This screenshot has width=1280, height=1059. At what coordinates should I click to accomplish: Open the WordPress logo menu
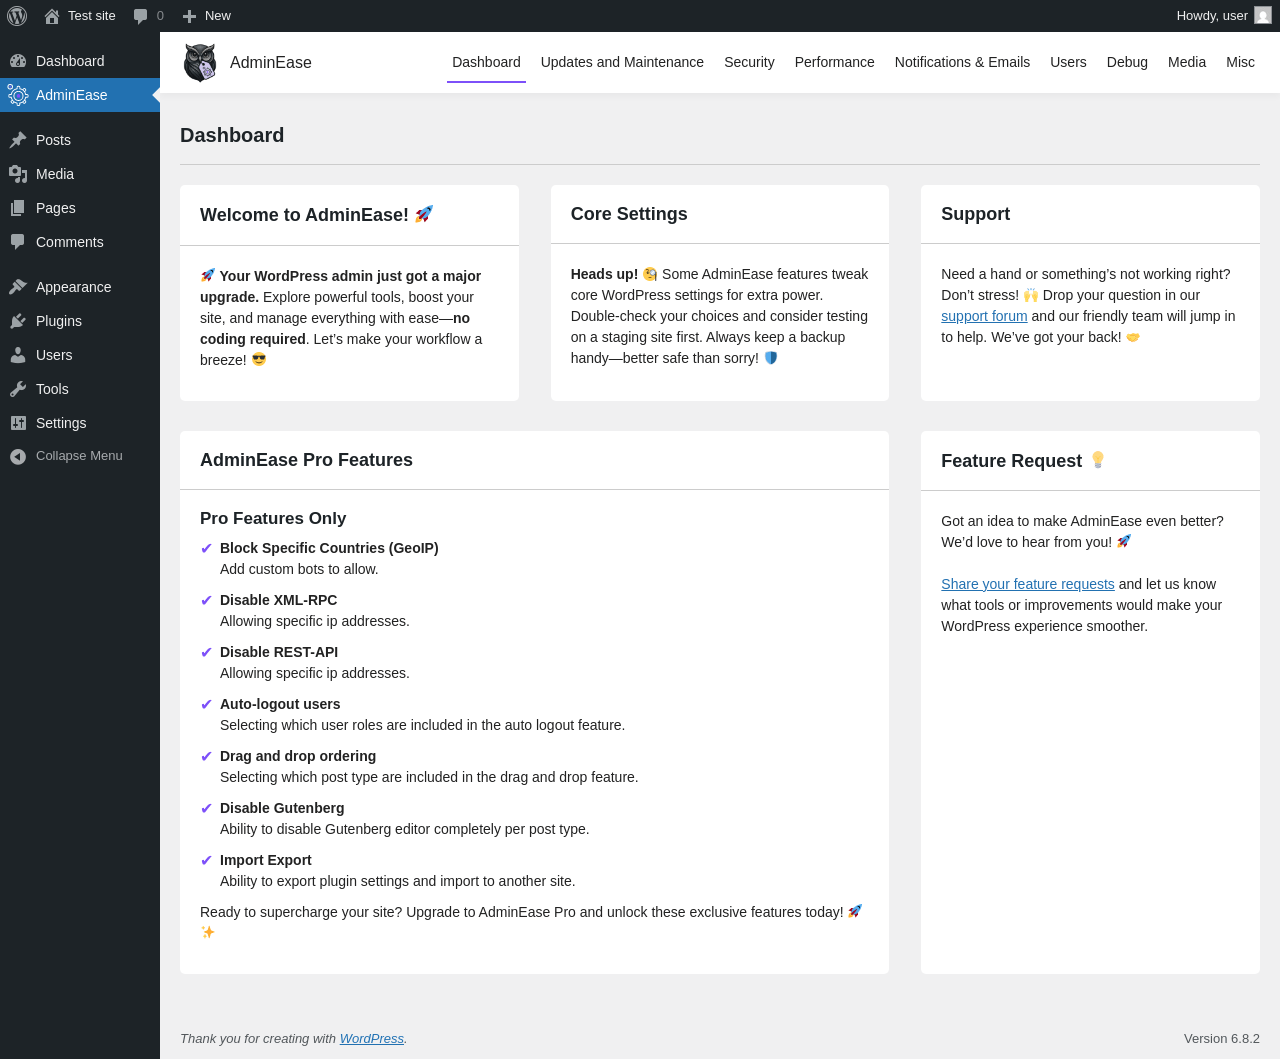17,16
